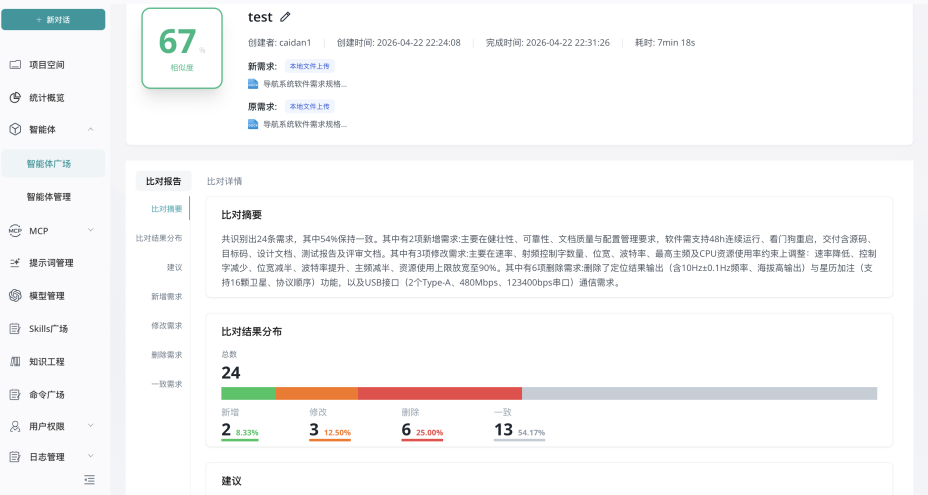The image size is (928, 495).
Task: Jump to 删除需求 anchor link
Action: [x=166, y=355]
